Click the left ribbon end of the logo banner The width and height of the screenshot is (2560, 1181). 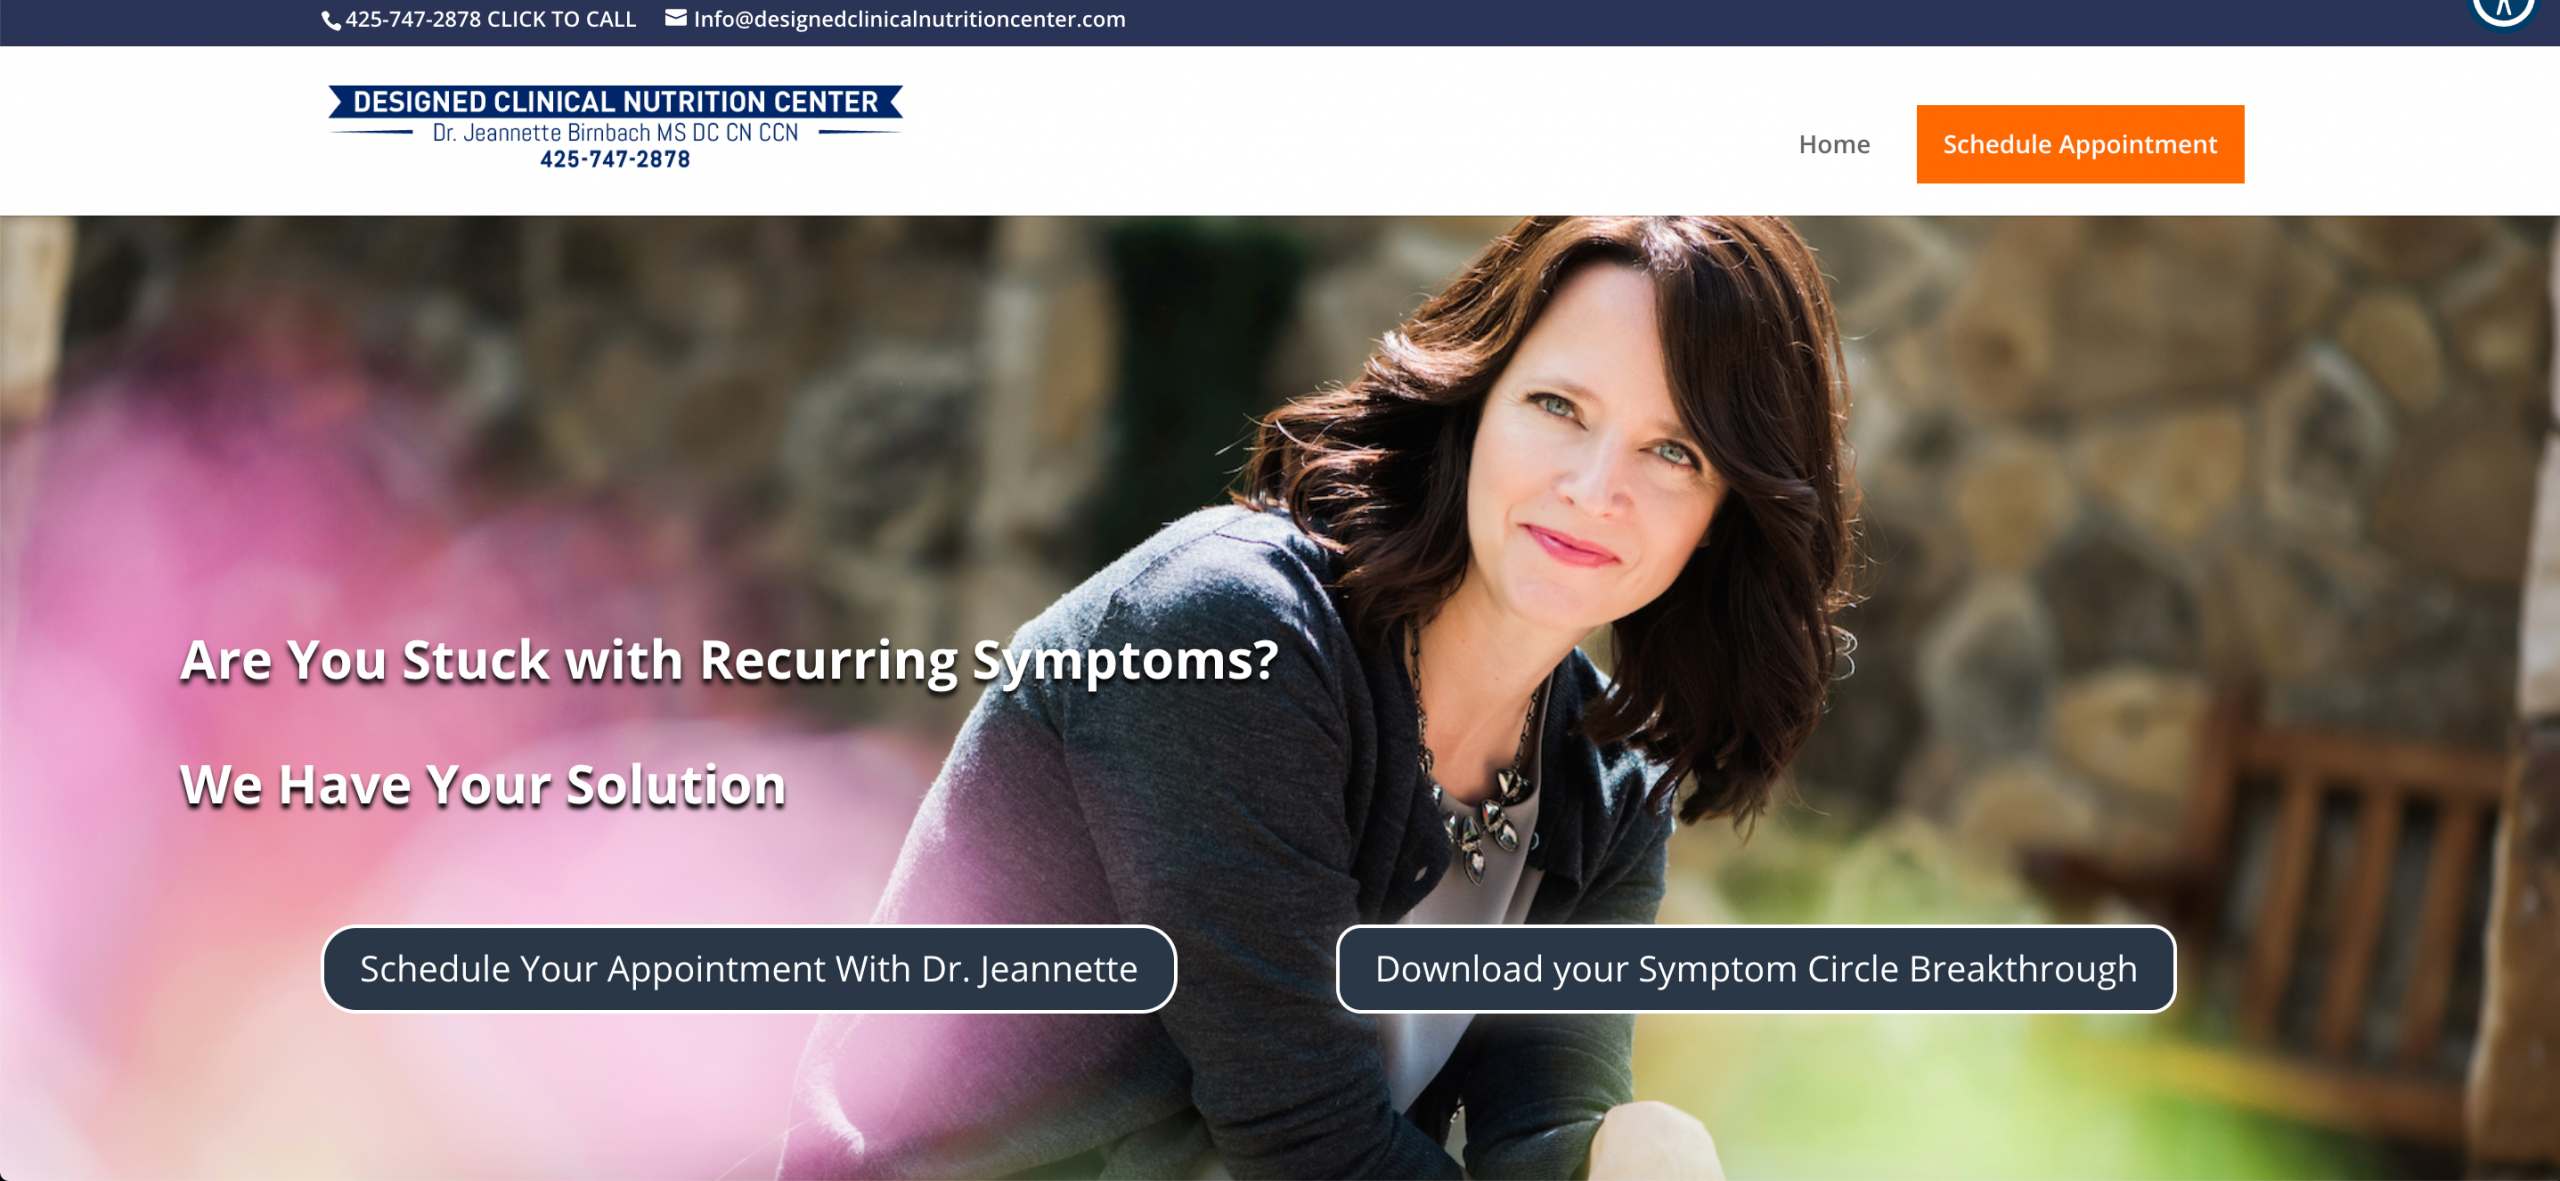pyautogui.click(x=338, y=101)
